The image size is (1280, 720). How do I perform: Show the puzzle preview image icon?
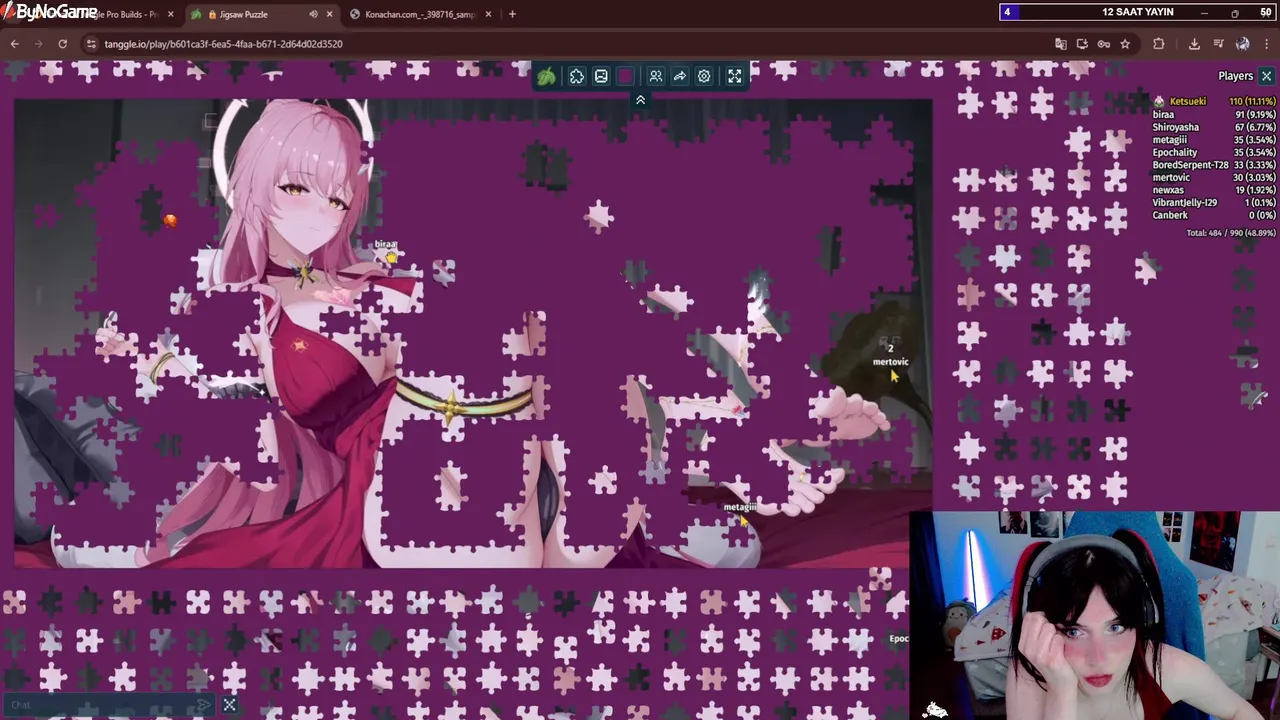pyautogui.click(x=601, y=76)
